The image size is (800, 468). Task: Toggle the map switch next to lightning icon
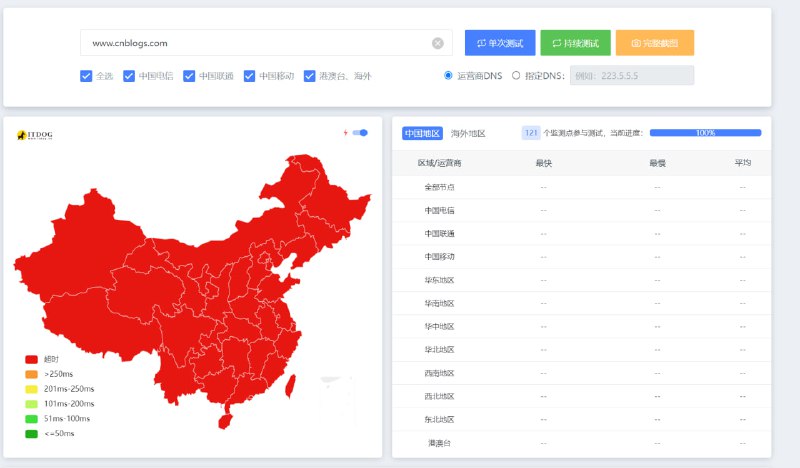[x=360, y=133]
